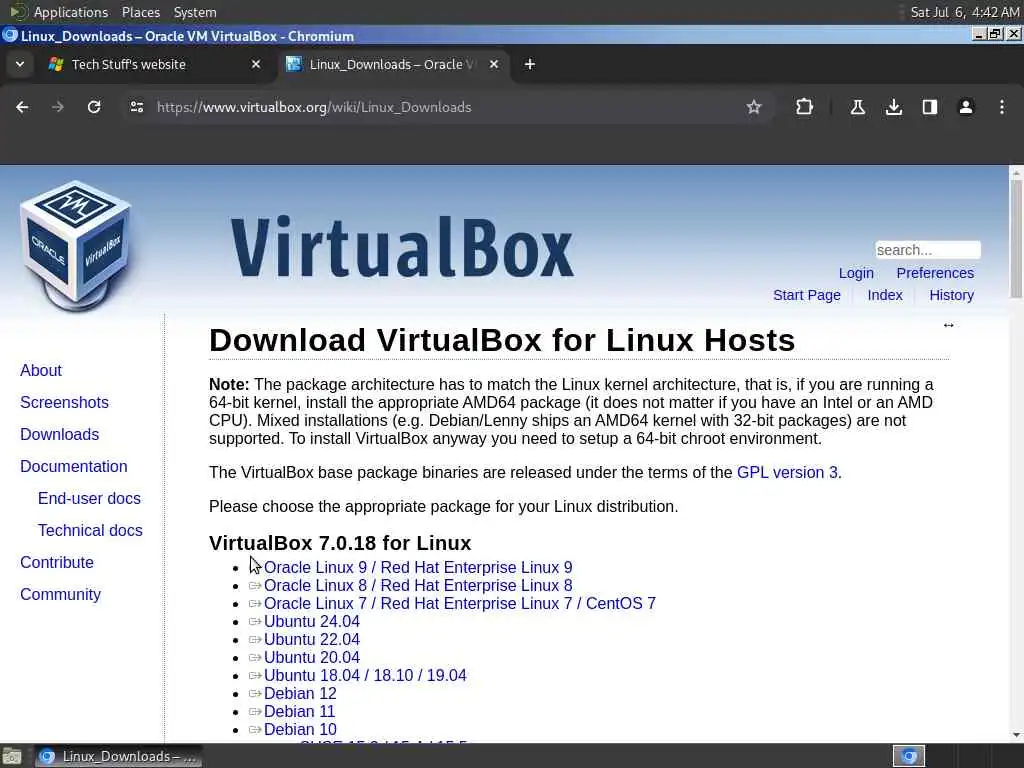Click the external link icon beside Ubuntu 24.04
The width and height of the screenshot is (1024, 768).
coord(255,622)
